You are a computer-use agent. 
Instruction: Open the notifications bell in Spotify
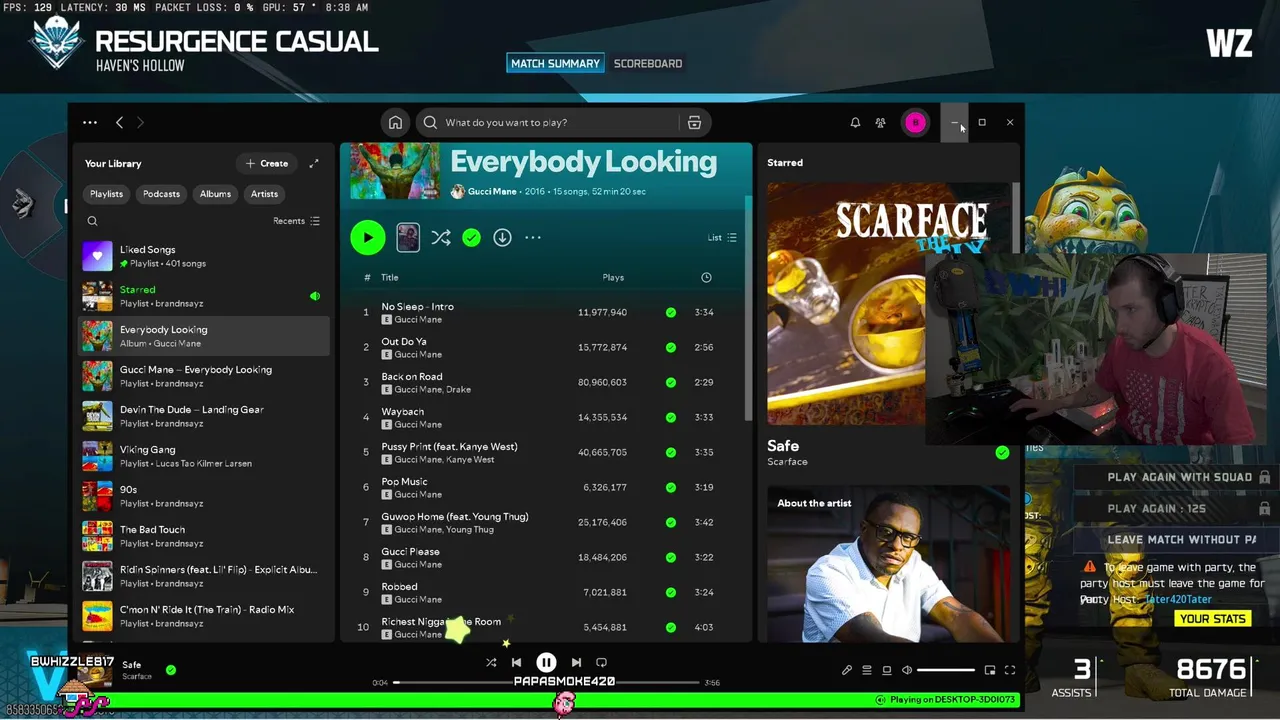click(855, 122)
